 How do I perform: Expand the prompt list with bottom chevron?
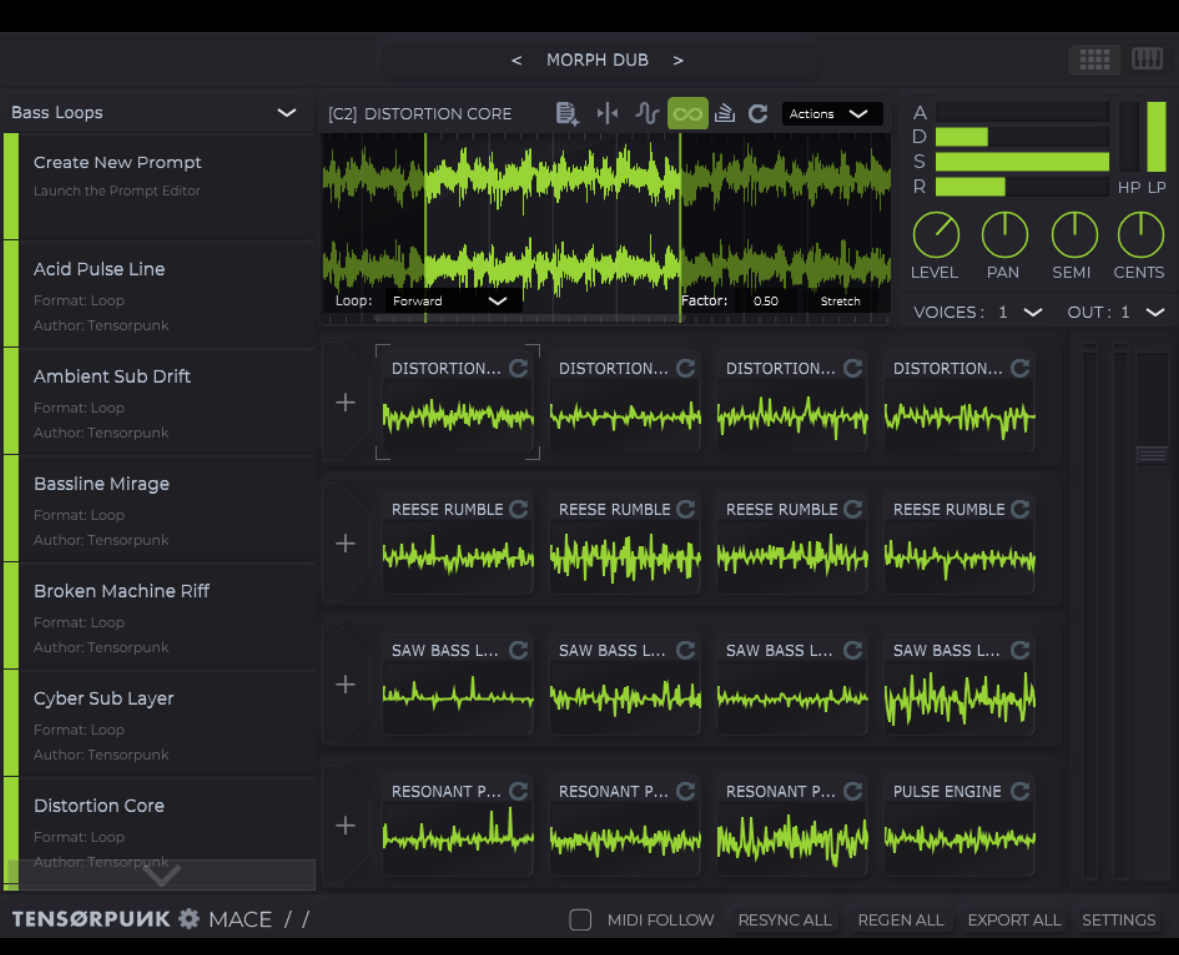161,875
